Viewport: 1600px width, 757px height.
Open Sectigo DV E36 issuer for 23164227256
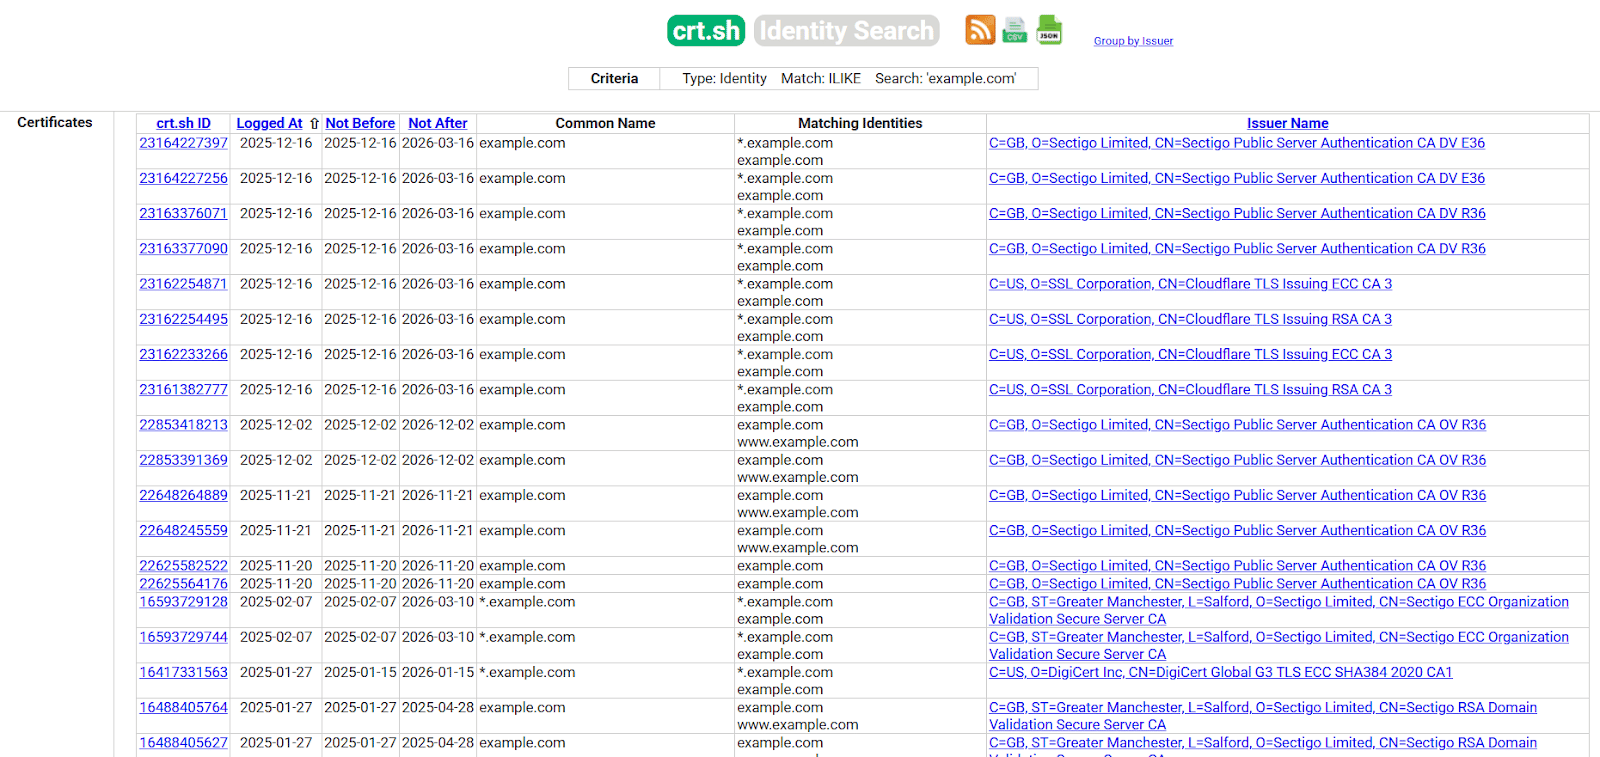coord(1237,178)
